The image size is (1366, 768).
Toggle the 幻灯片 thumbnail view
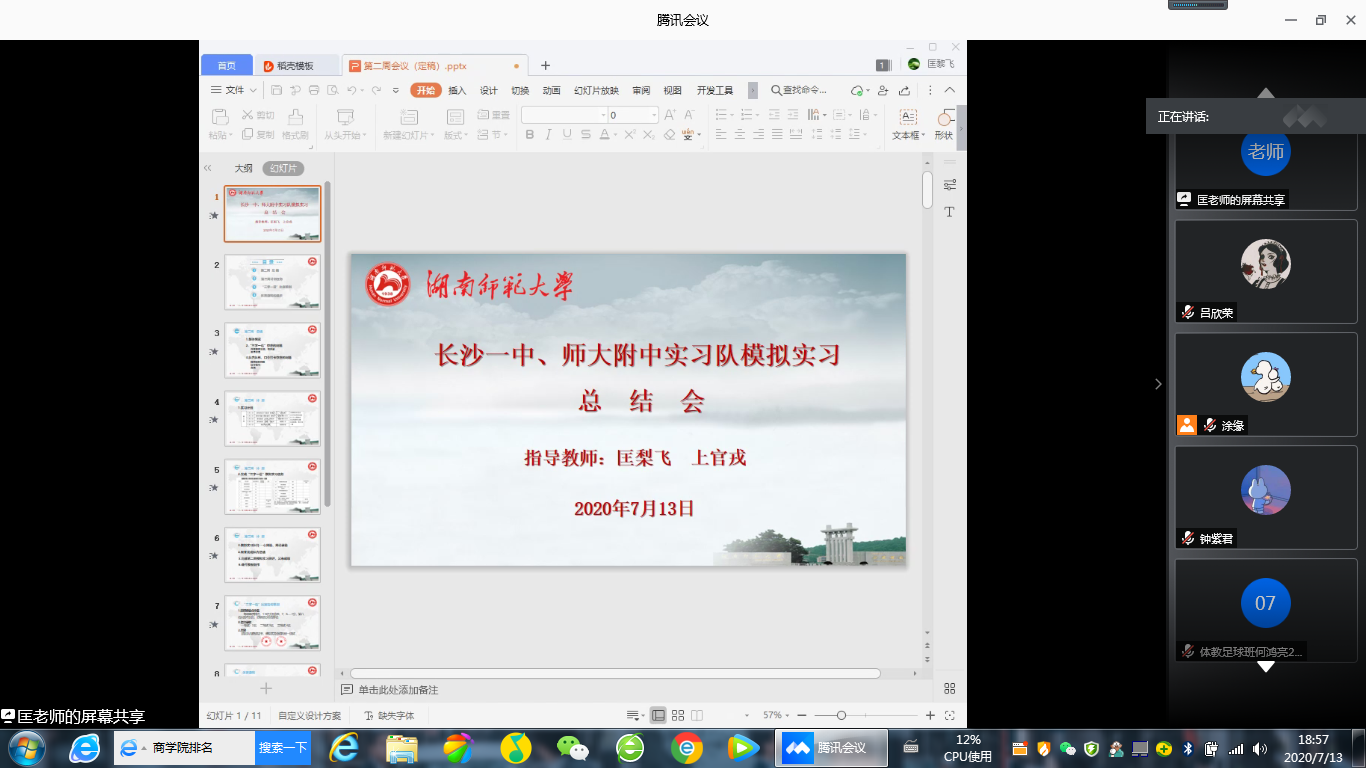pyautogui.click(x=283, y=168)
